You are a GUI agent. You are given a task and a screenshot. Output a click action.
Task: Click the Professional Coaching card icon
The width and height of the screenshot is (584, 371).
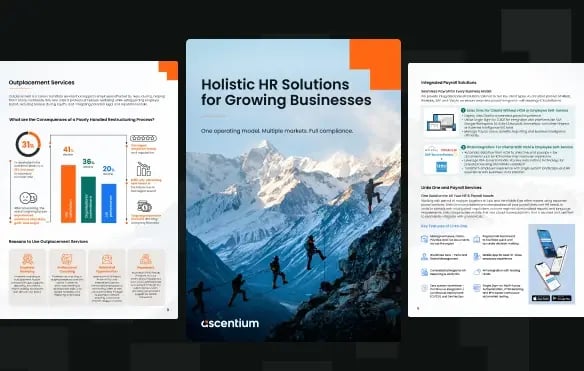(x=67, y=259)
